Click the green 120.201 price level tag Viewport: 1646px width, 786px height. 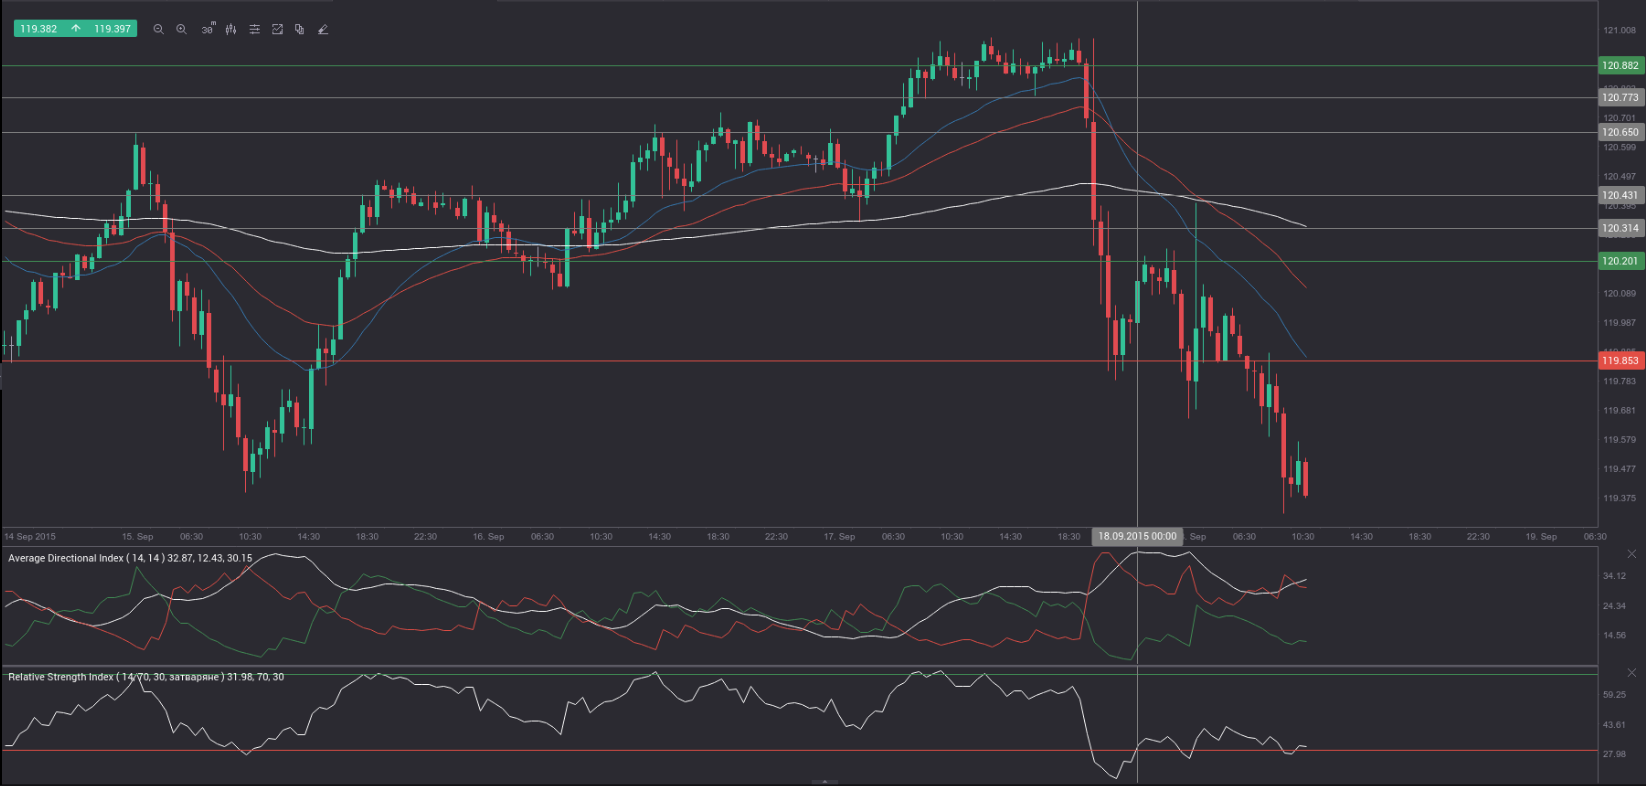[x=1620, y=261]
